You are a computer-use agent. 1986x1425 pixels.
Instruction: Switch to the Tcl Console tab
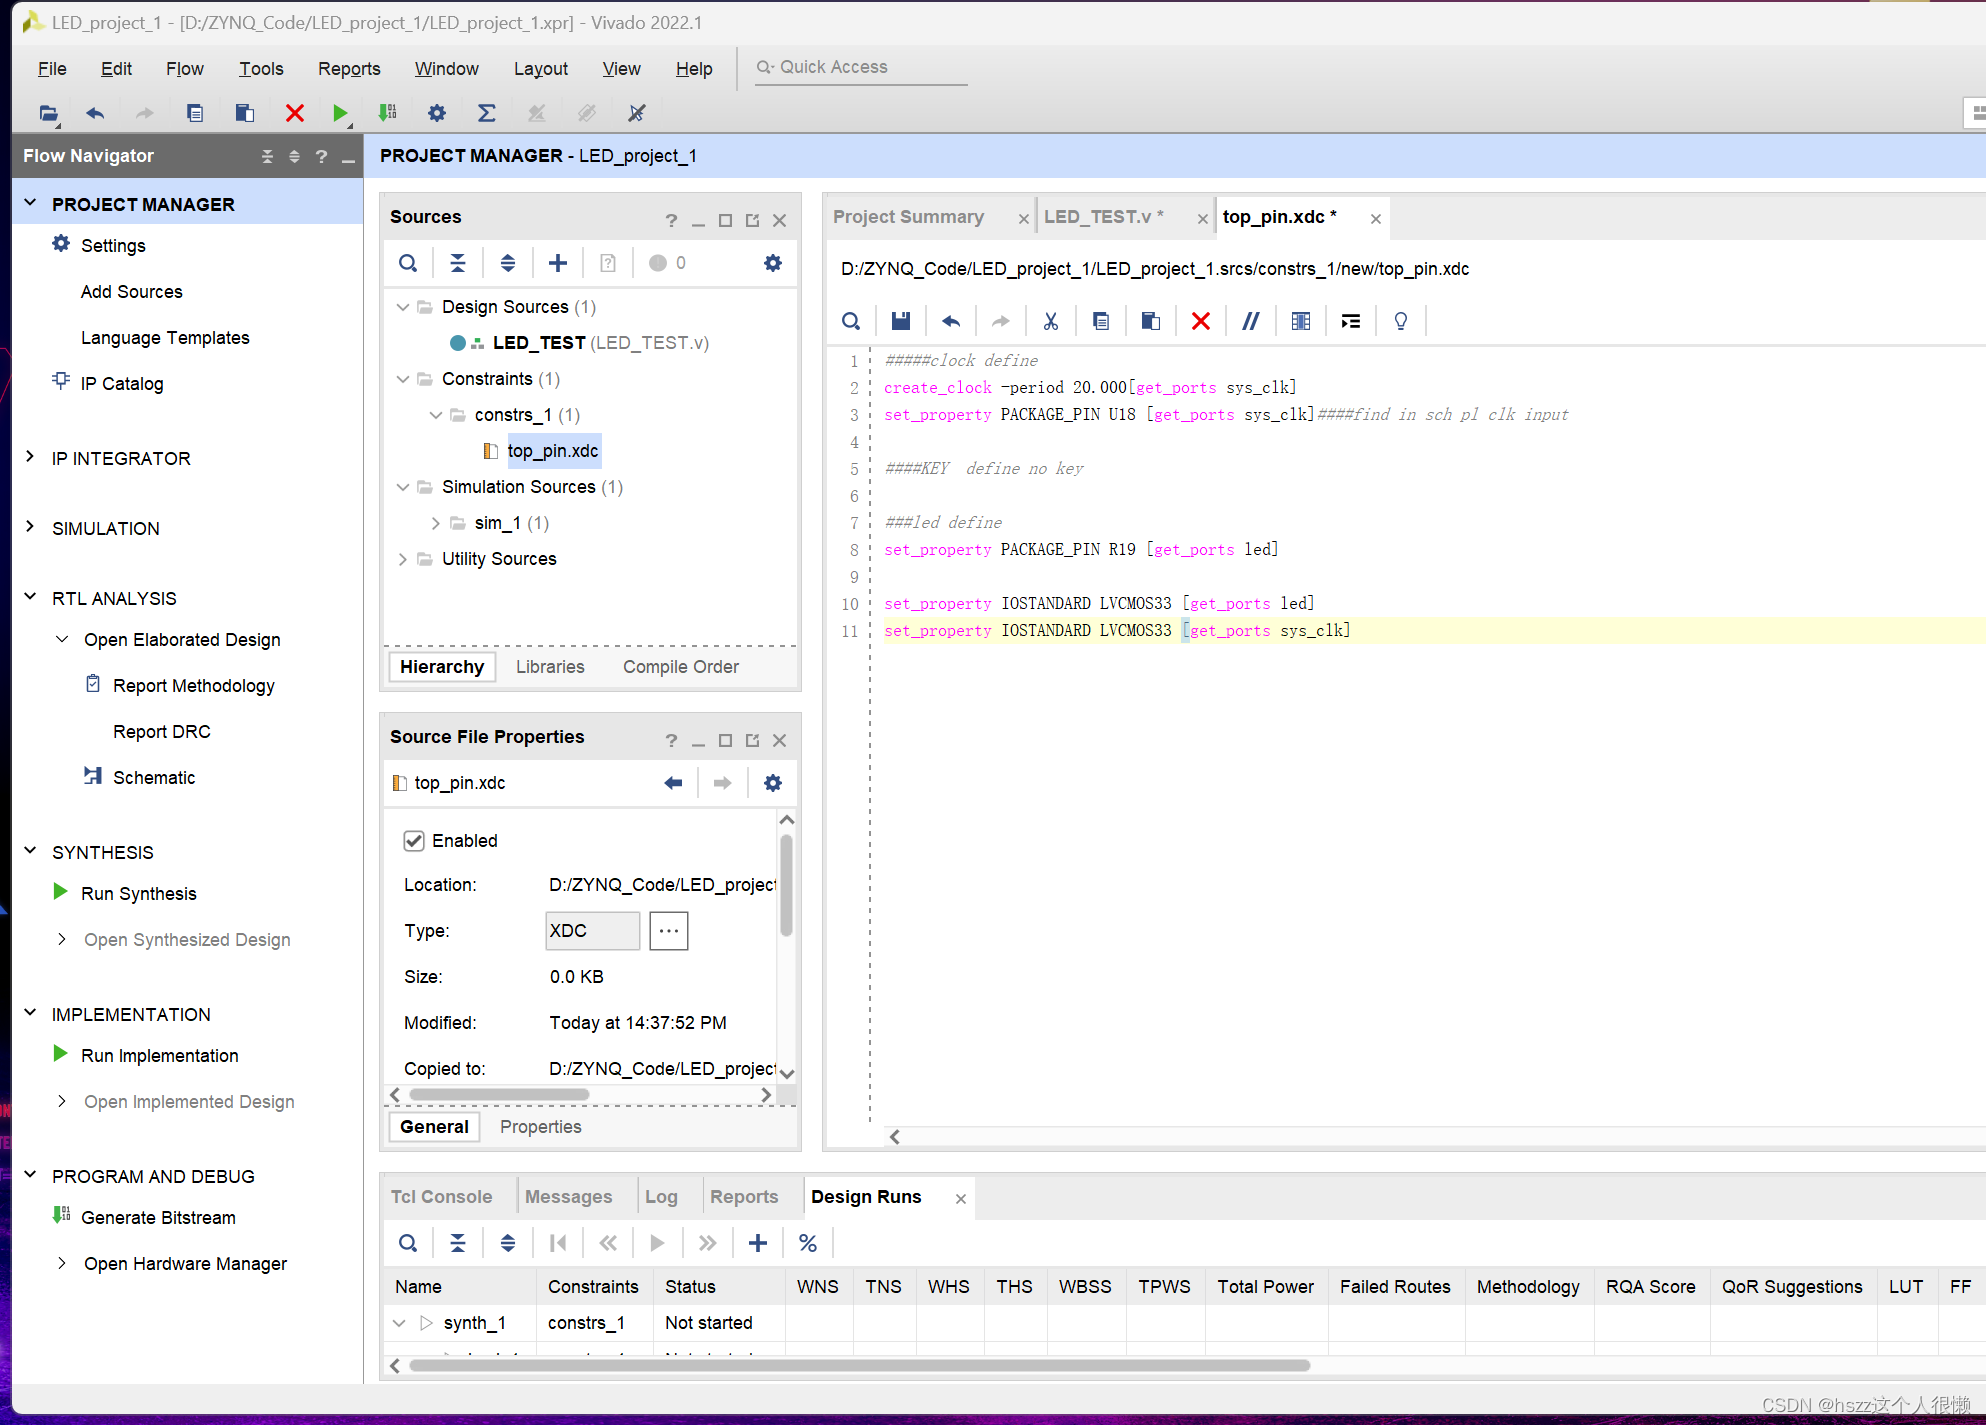pyautogui.click(x=441, y=1197)
